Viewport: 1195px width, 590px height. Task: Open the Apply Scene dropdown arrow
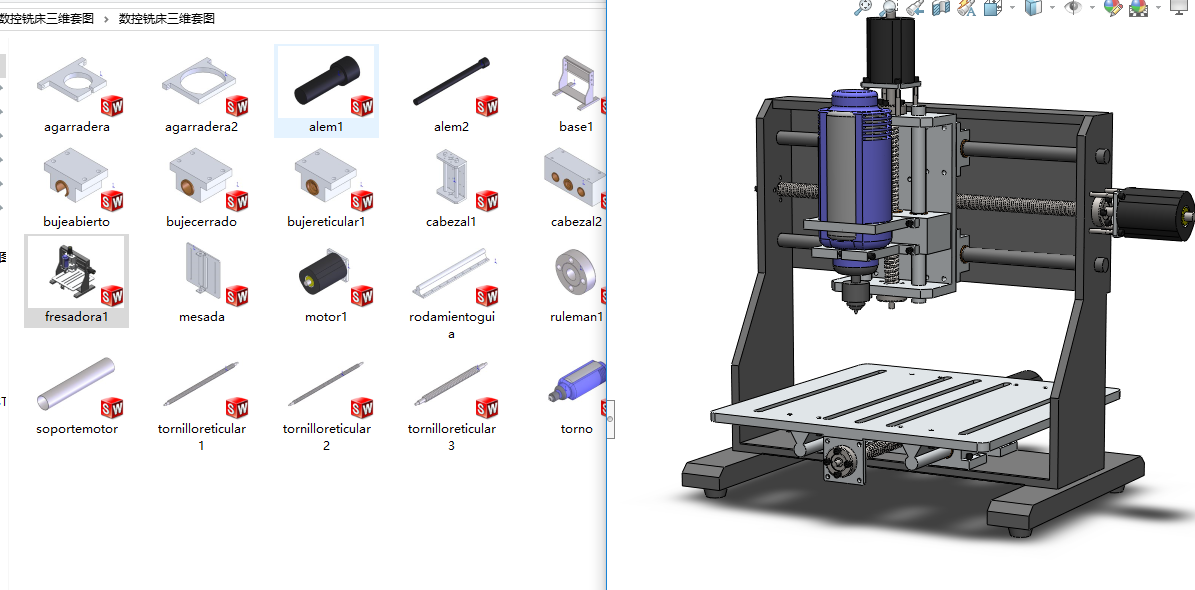pos(1158,8)
